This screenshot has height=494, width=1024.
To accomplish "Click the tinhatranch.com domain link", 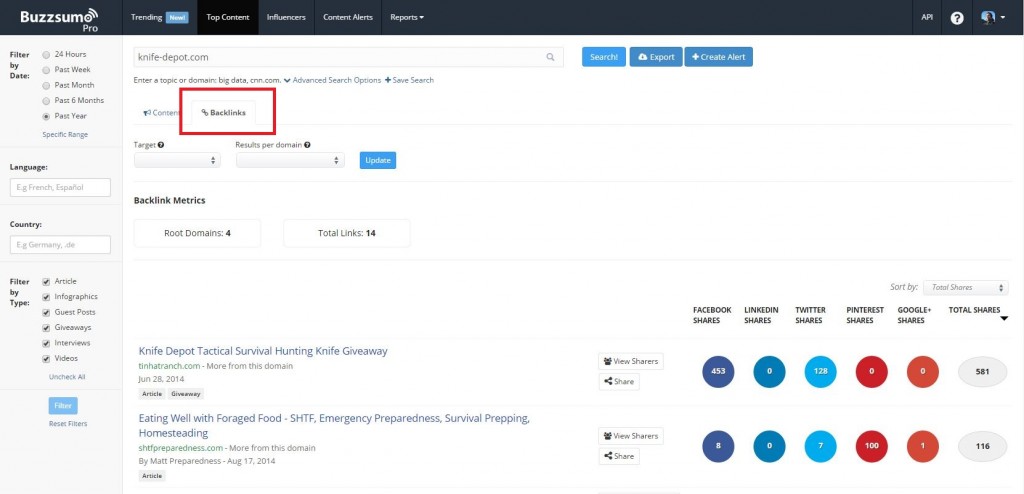I will (x=169, y=366).
